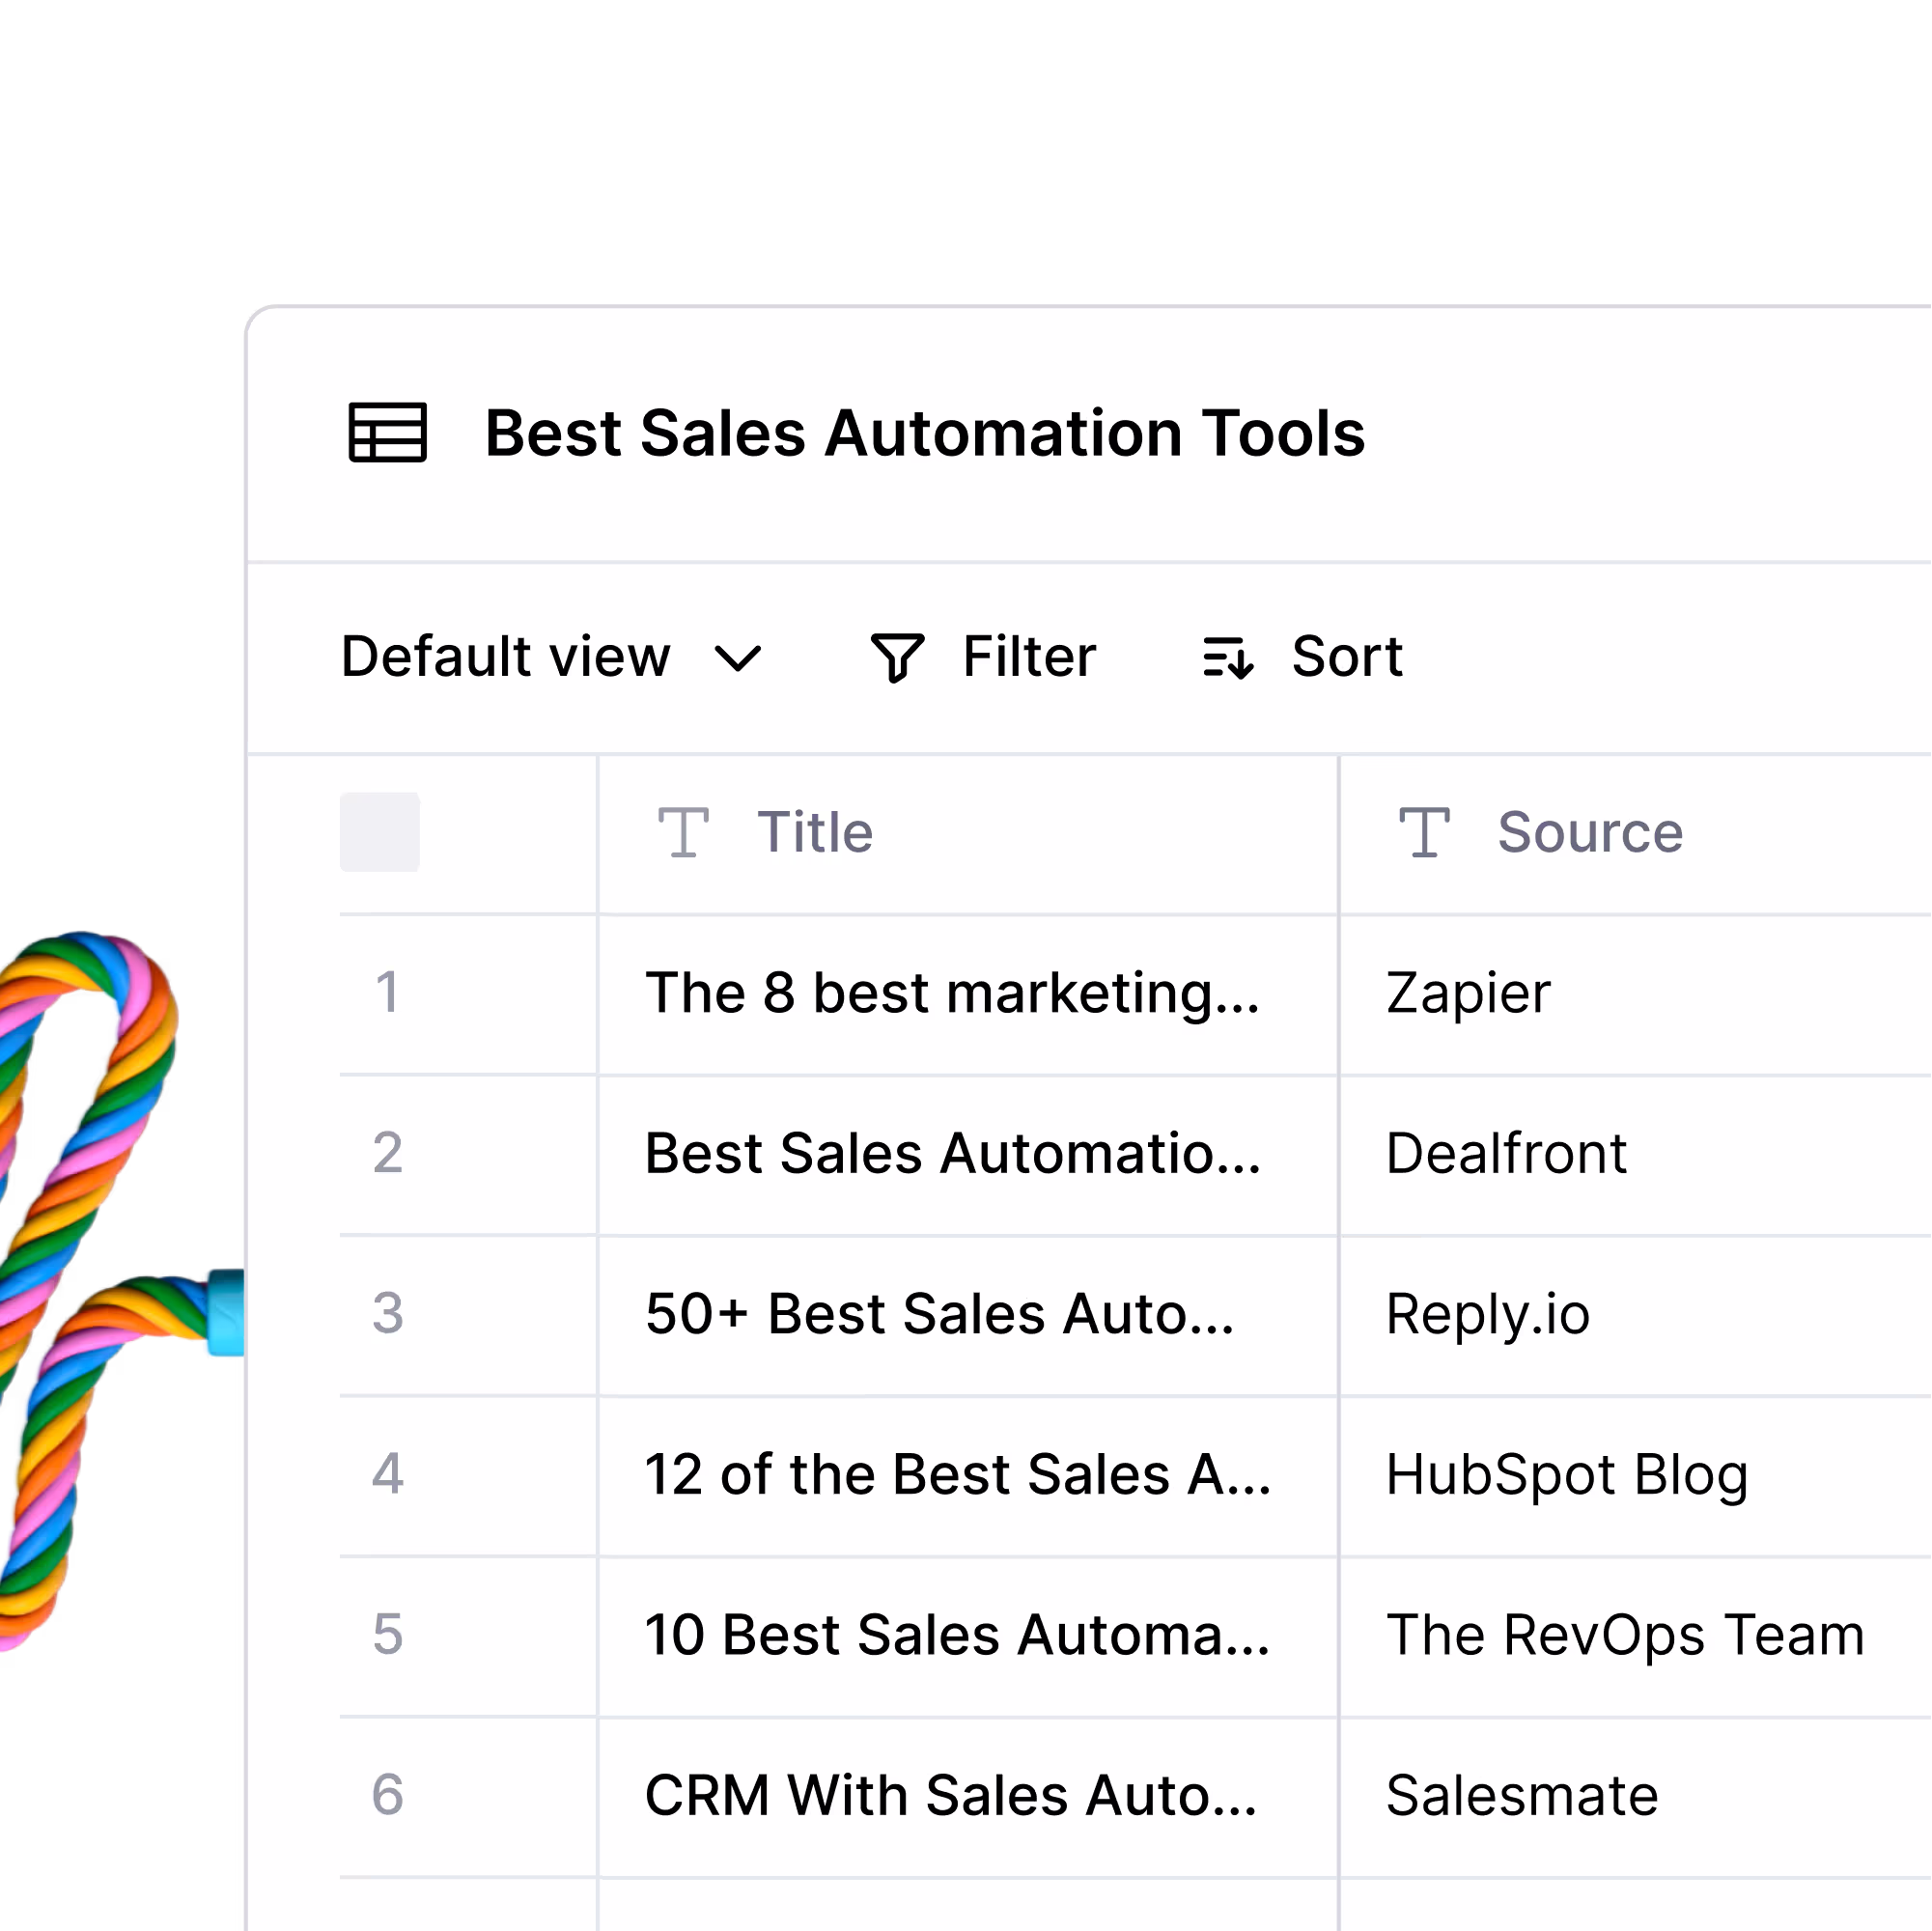This screenshot has width=1932, height=1931.
Task: Click the chevron next to Default view
Action: coord(738,659)
